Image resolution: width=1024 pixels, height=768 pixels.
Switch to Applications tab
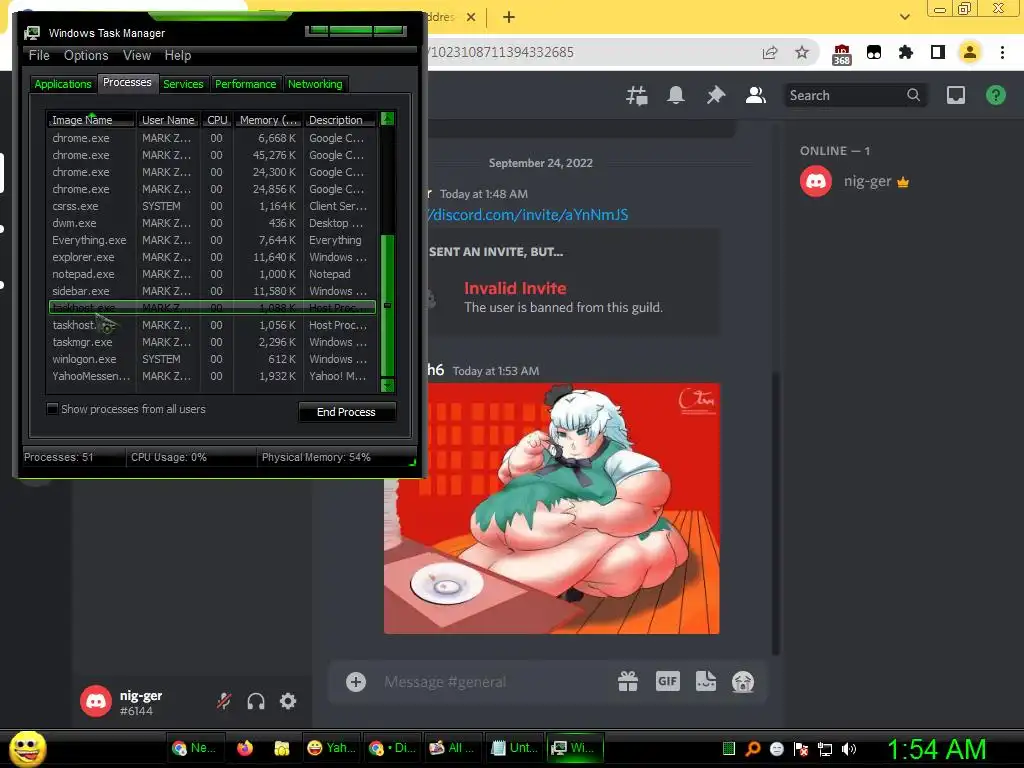coord(63,84)
